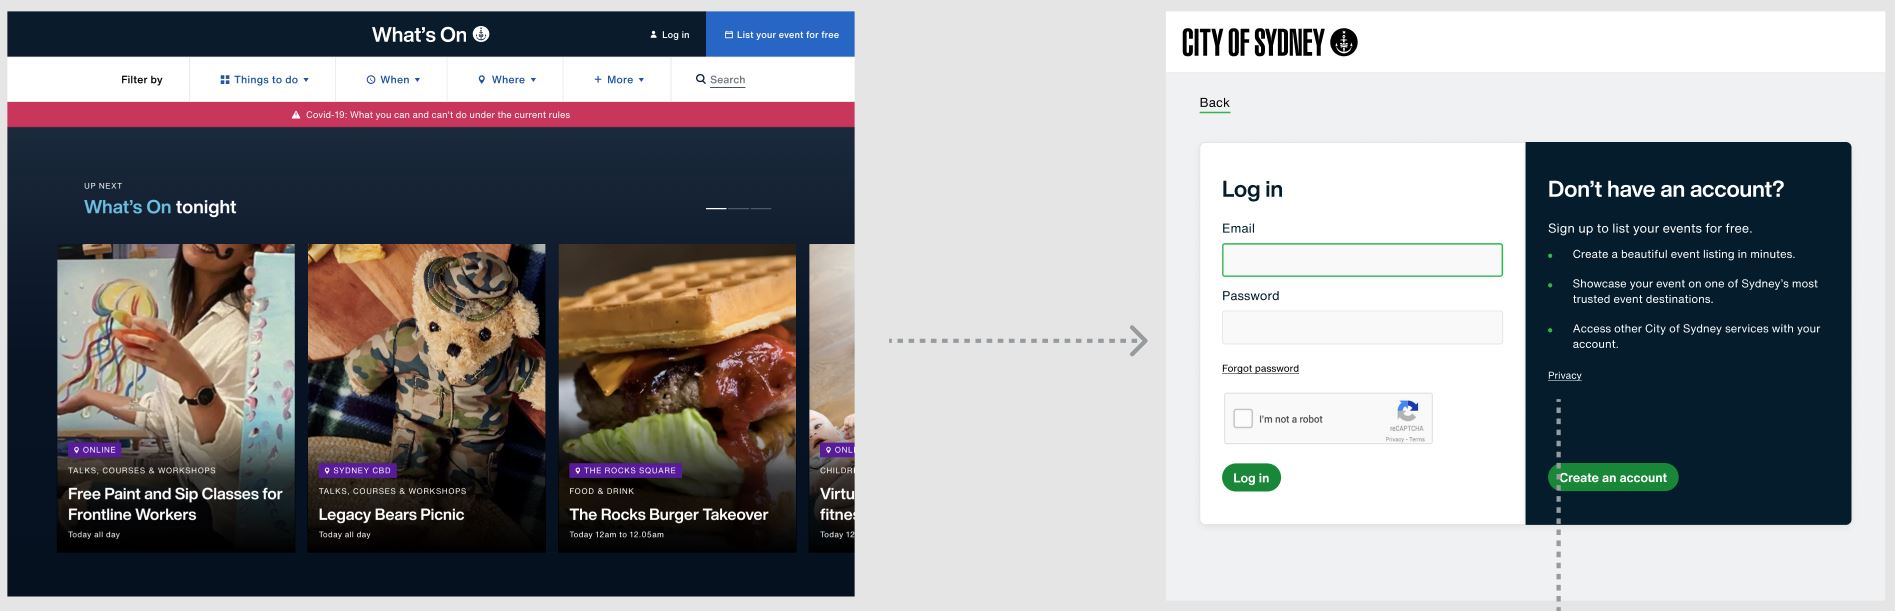1895x611 pixels.
Task: Click the Sydney CBD location tag
Action: 358,470
